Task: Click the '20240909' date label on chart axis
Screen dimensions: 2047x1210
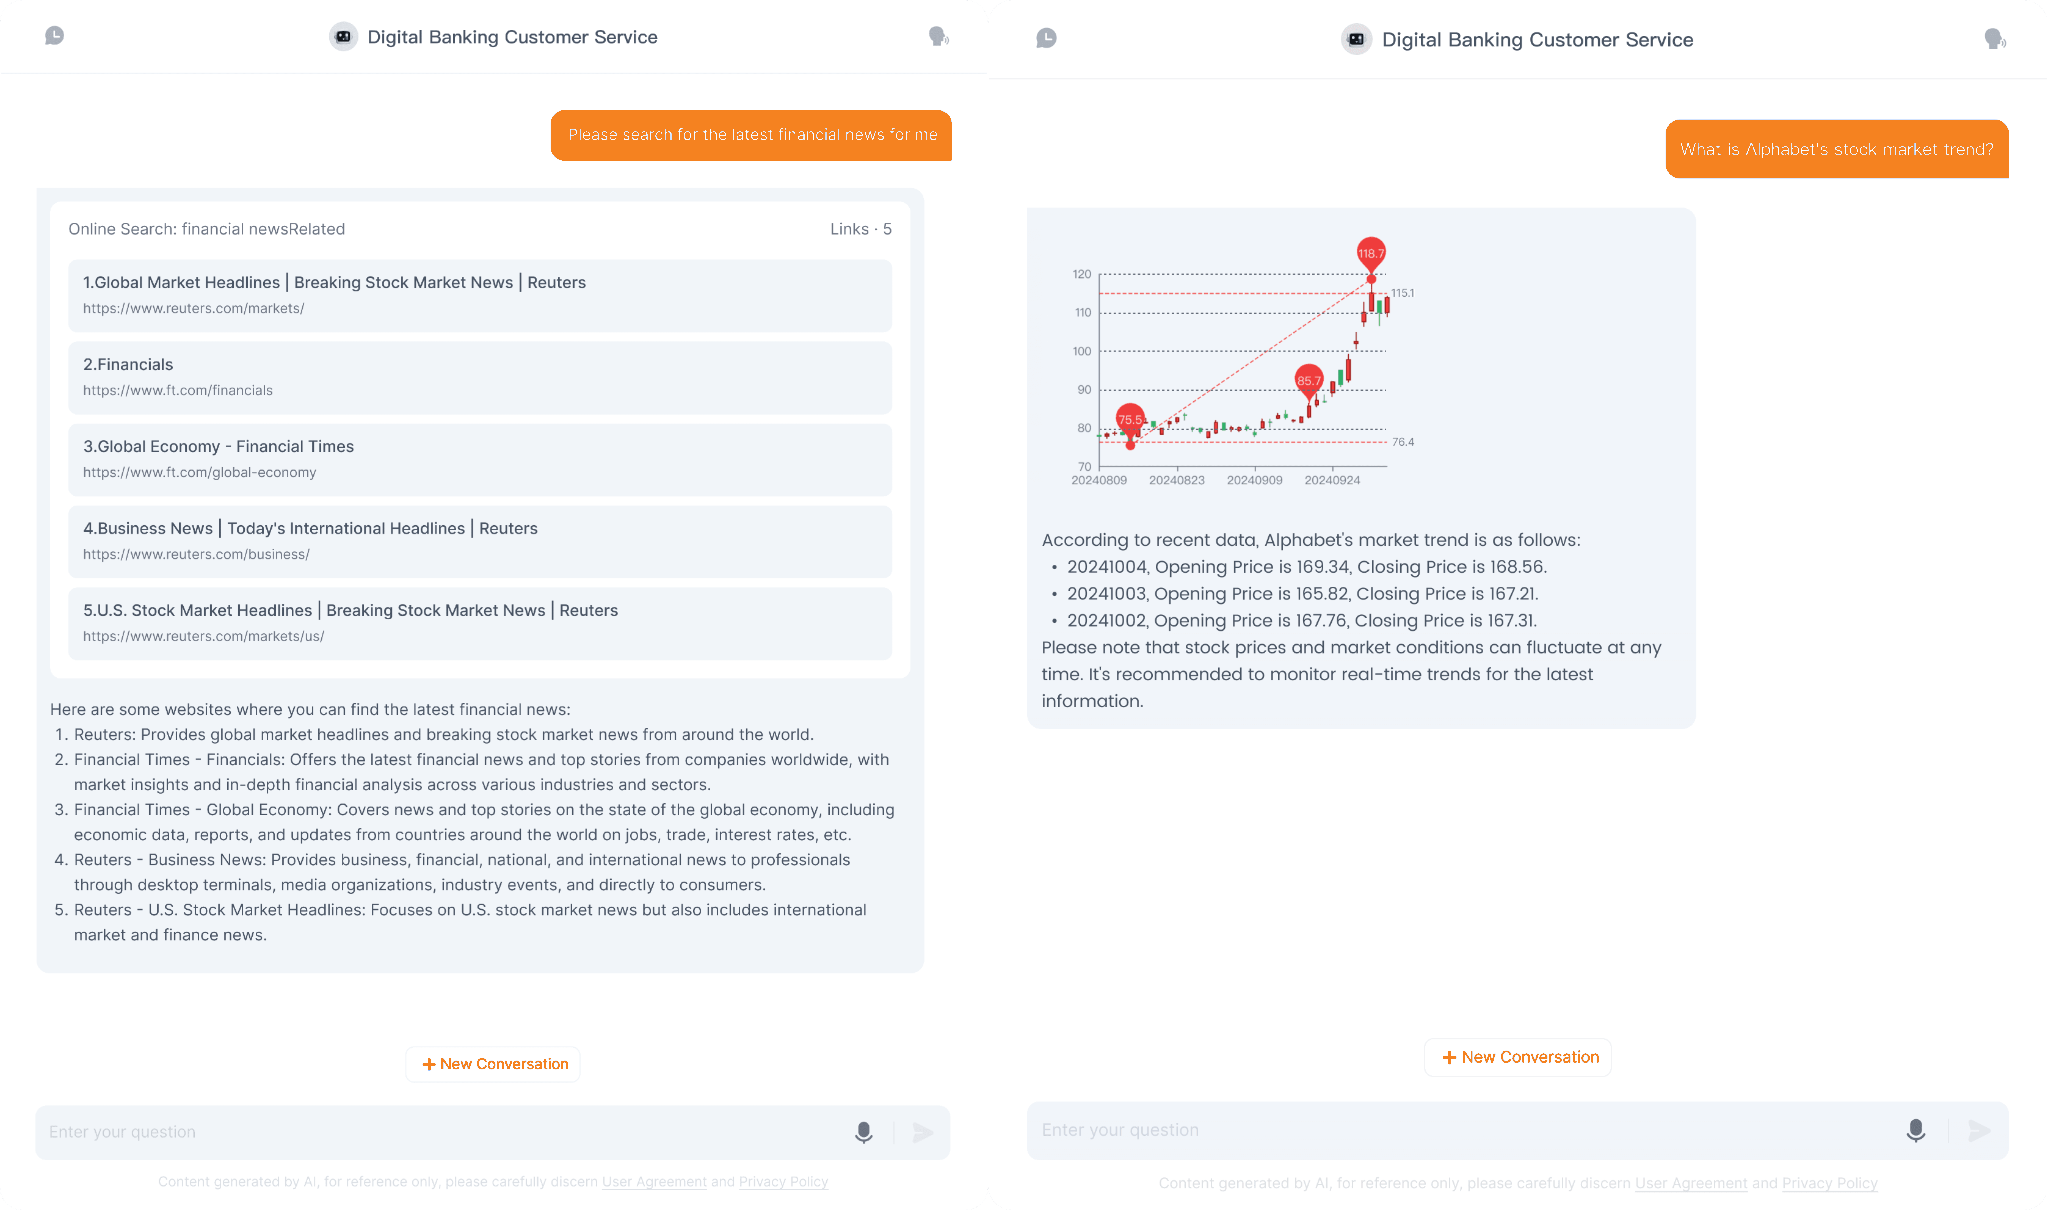Action: coord(1254,480)
